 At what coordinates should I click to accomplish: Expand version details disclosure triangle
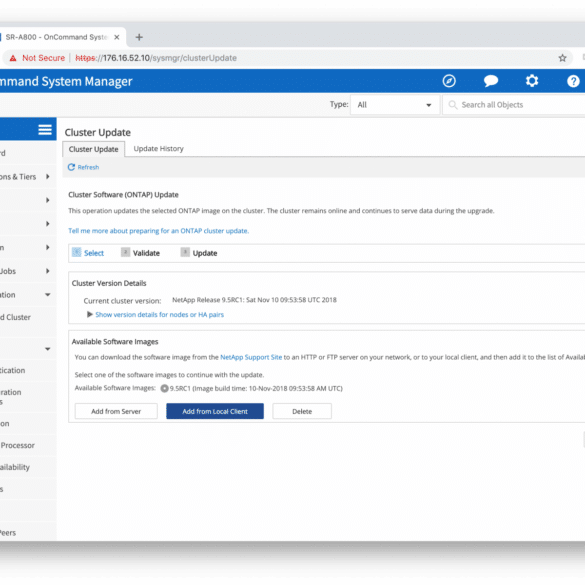(90, 315)
